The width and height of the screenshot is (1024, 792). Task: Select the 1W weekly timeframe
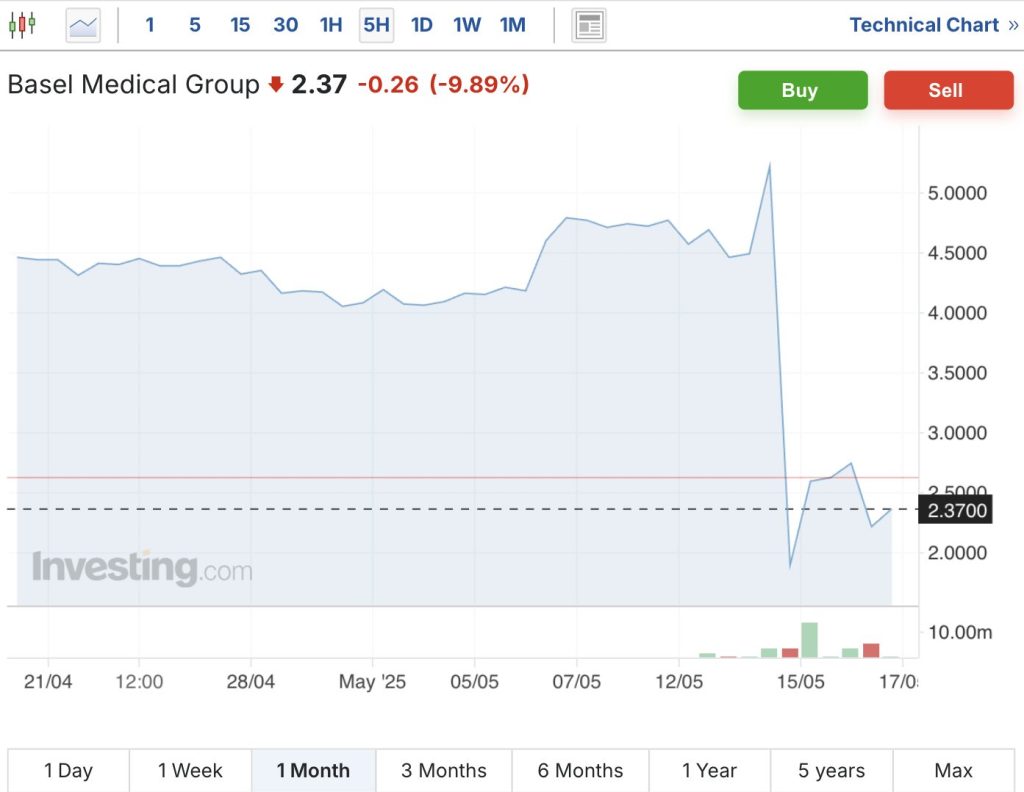(x=466, y=24)
